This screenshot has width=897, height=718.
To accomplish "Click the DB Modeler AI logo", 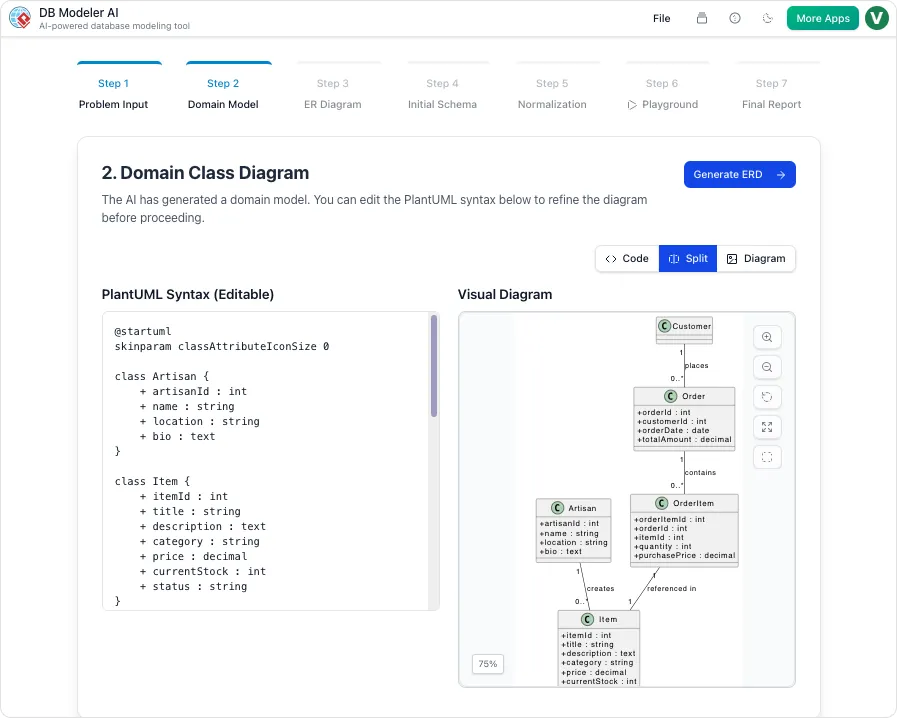I will coord(20,18).
